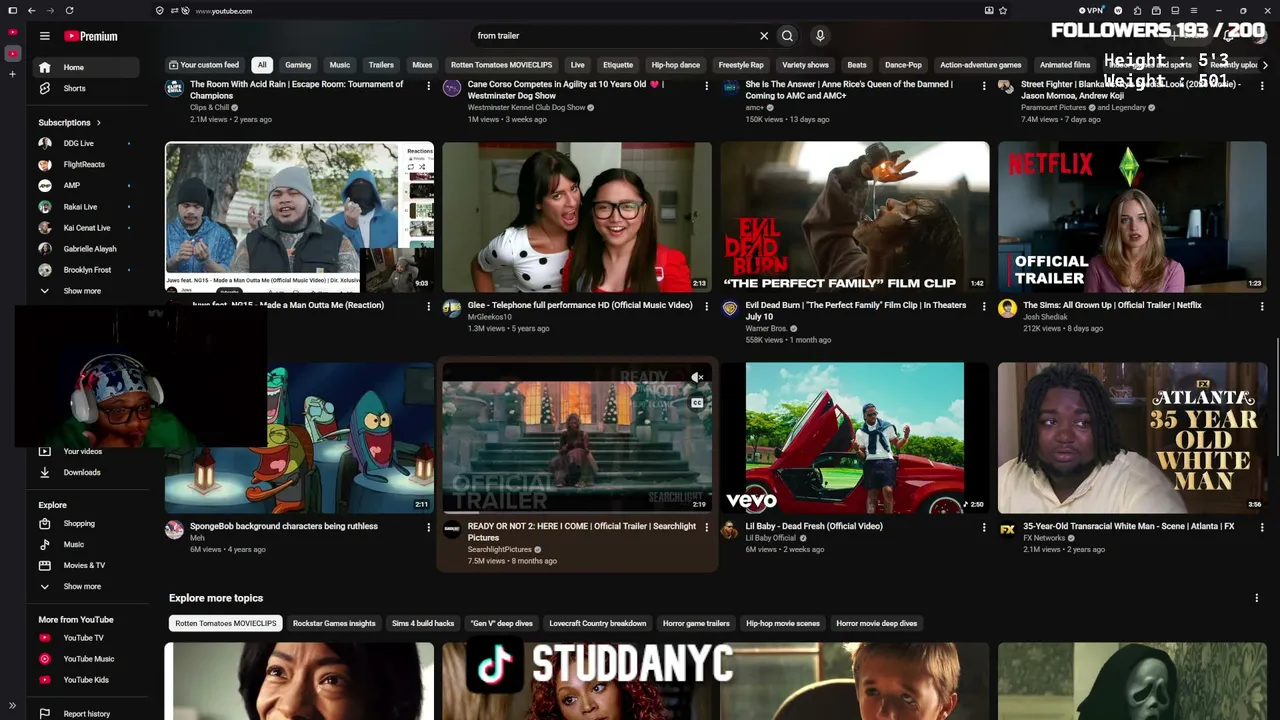1280x720 pixels.
Task: Toggle mute on the Ready or Not preview
Action: [697, 378]
